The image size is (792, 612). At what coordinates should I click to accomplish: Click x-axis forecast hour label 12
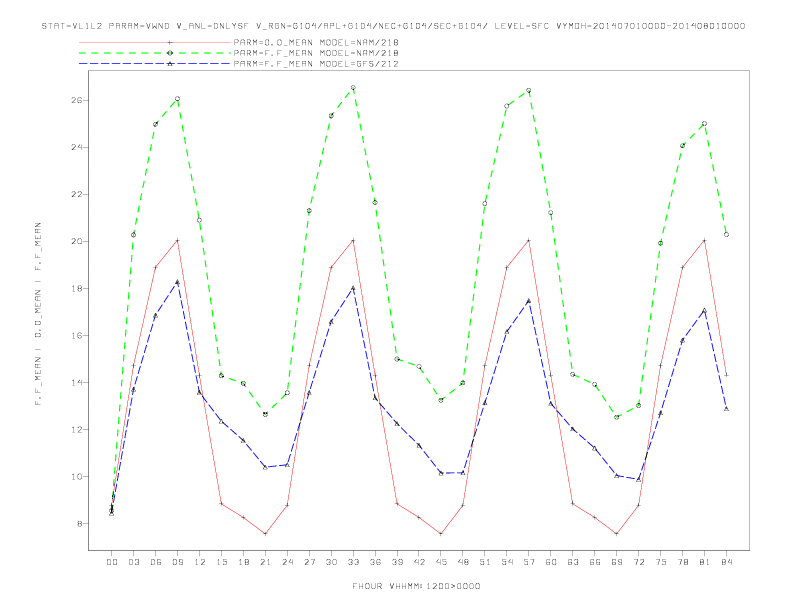[x=200, y=562]
